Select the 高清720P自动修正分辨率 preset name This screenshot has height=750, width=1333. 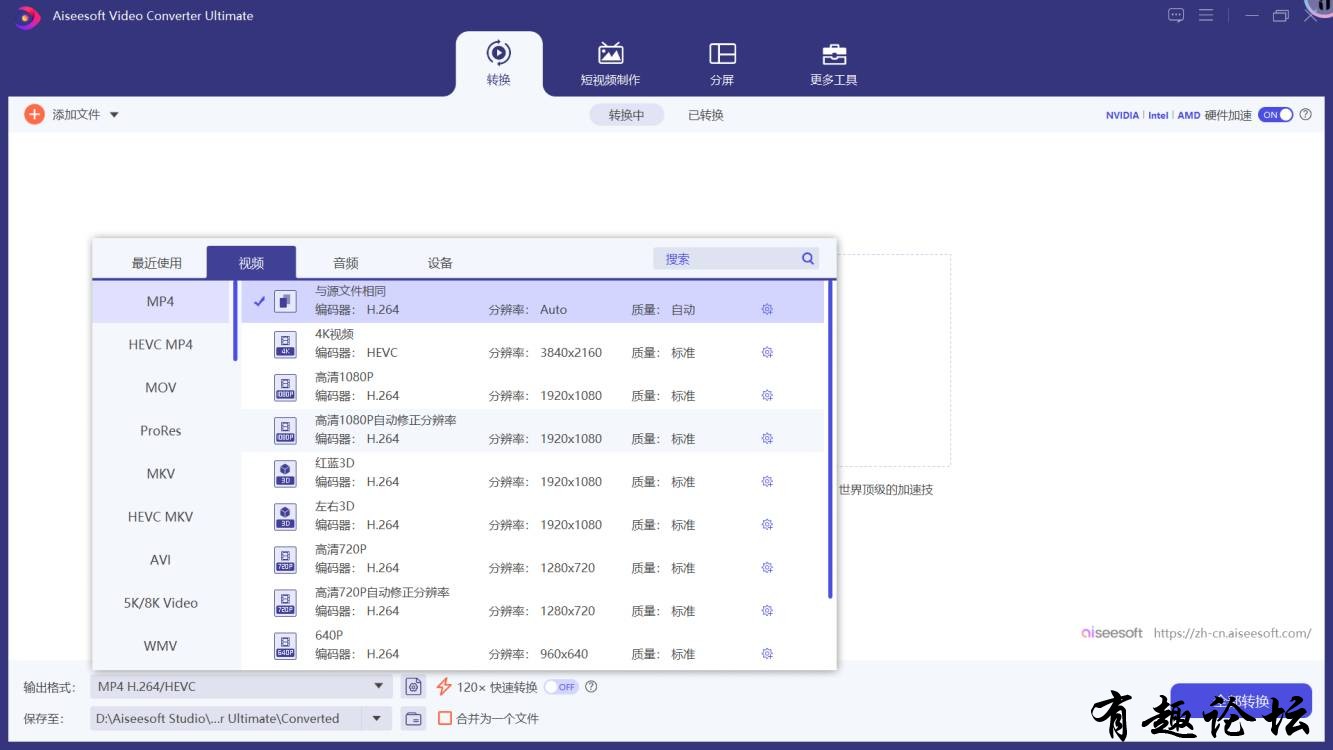click(x=382, y=592)
